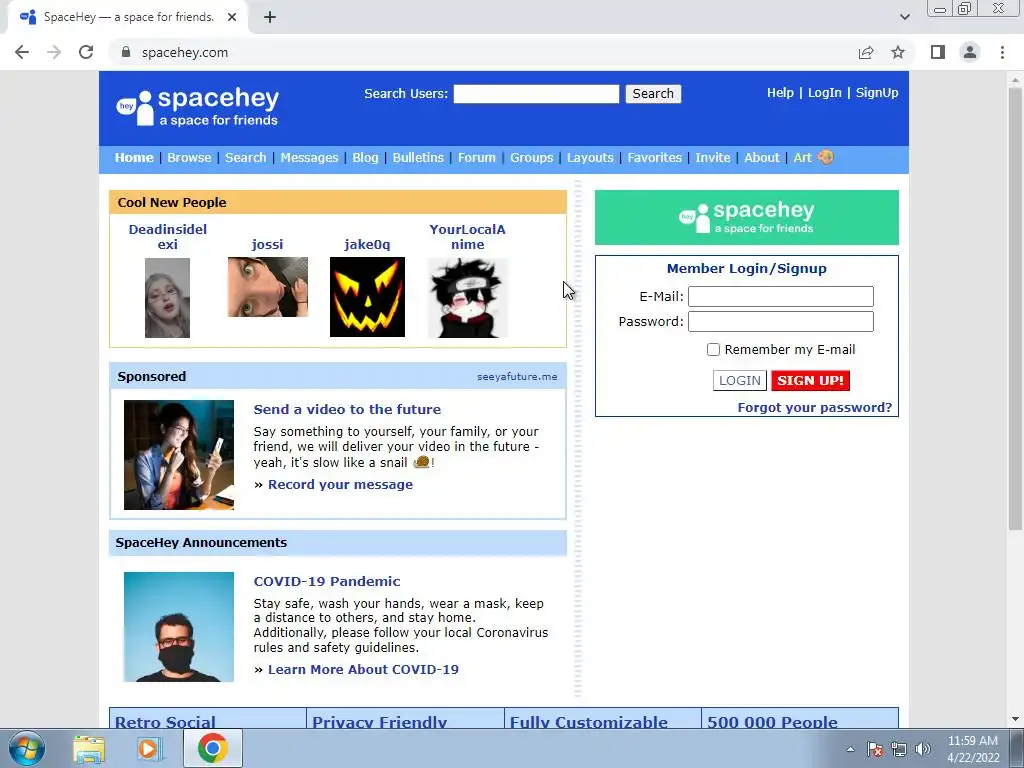The height and width of the screenshot is (768, 1024).
Task: Open the Action Center flag icon
Action: [x=875, y=749]
